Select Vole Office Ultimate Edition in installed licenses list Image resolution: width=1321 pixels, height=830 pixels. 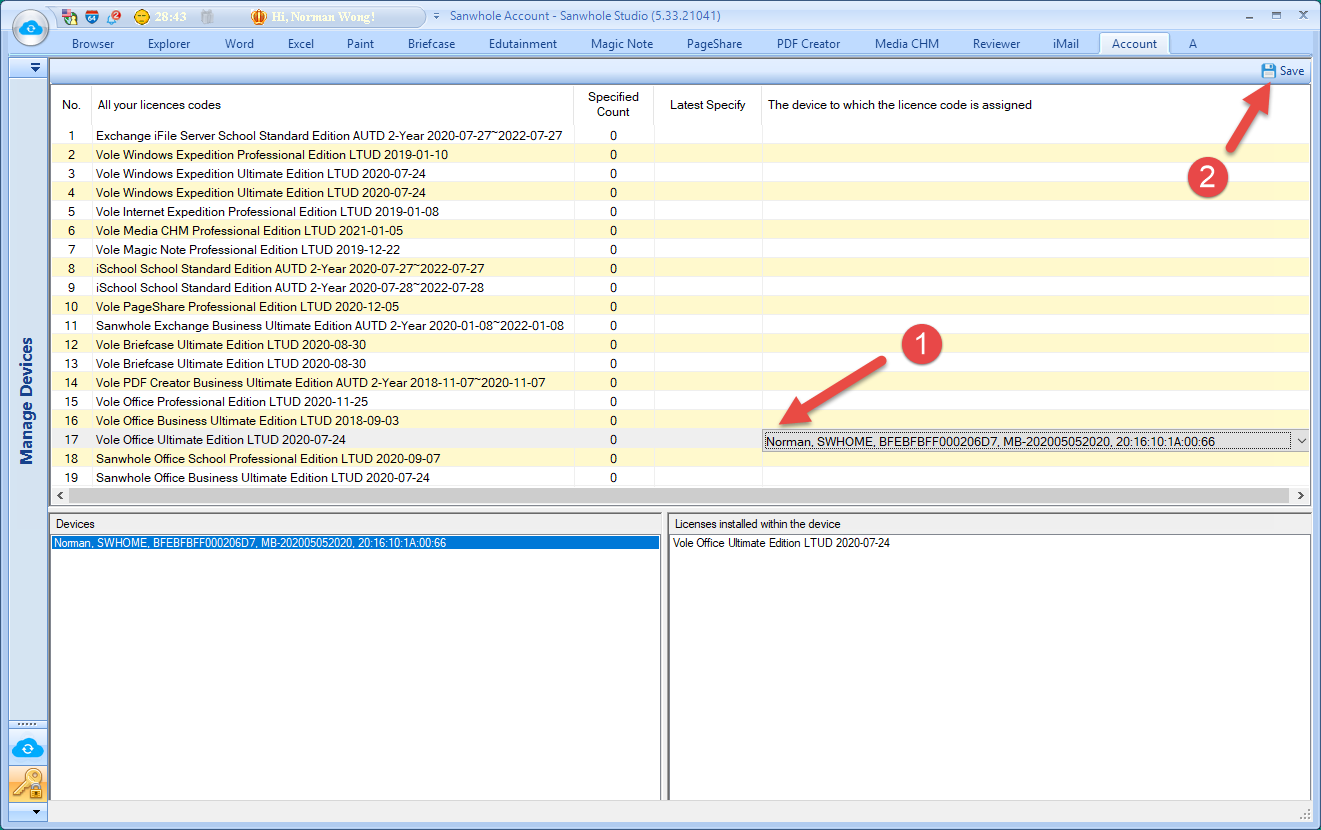click(781, 543)
